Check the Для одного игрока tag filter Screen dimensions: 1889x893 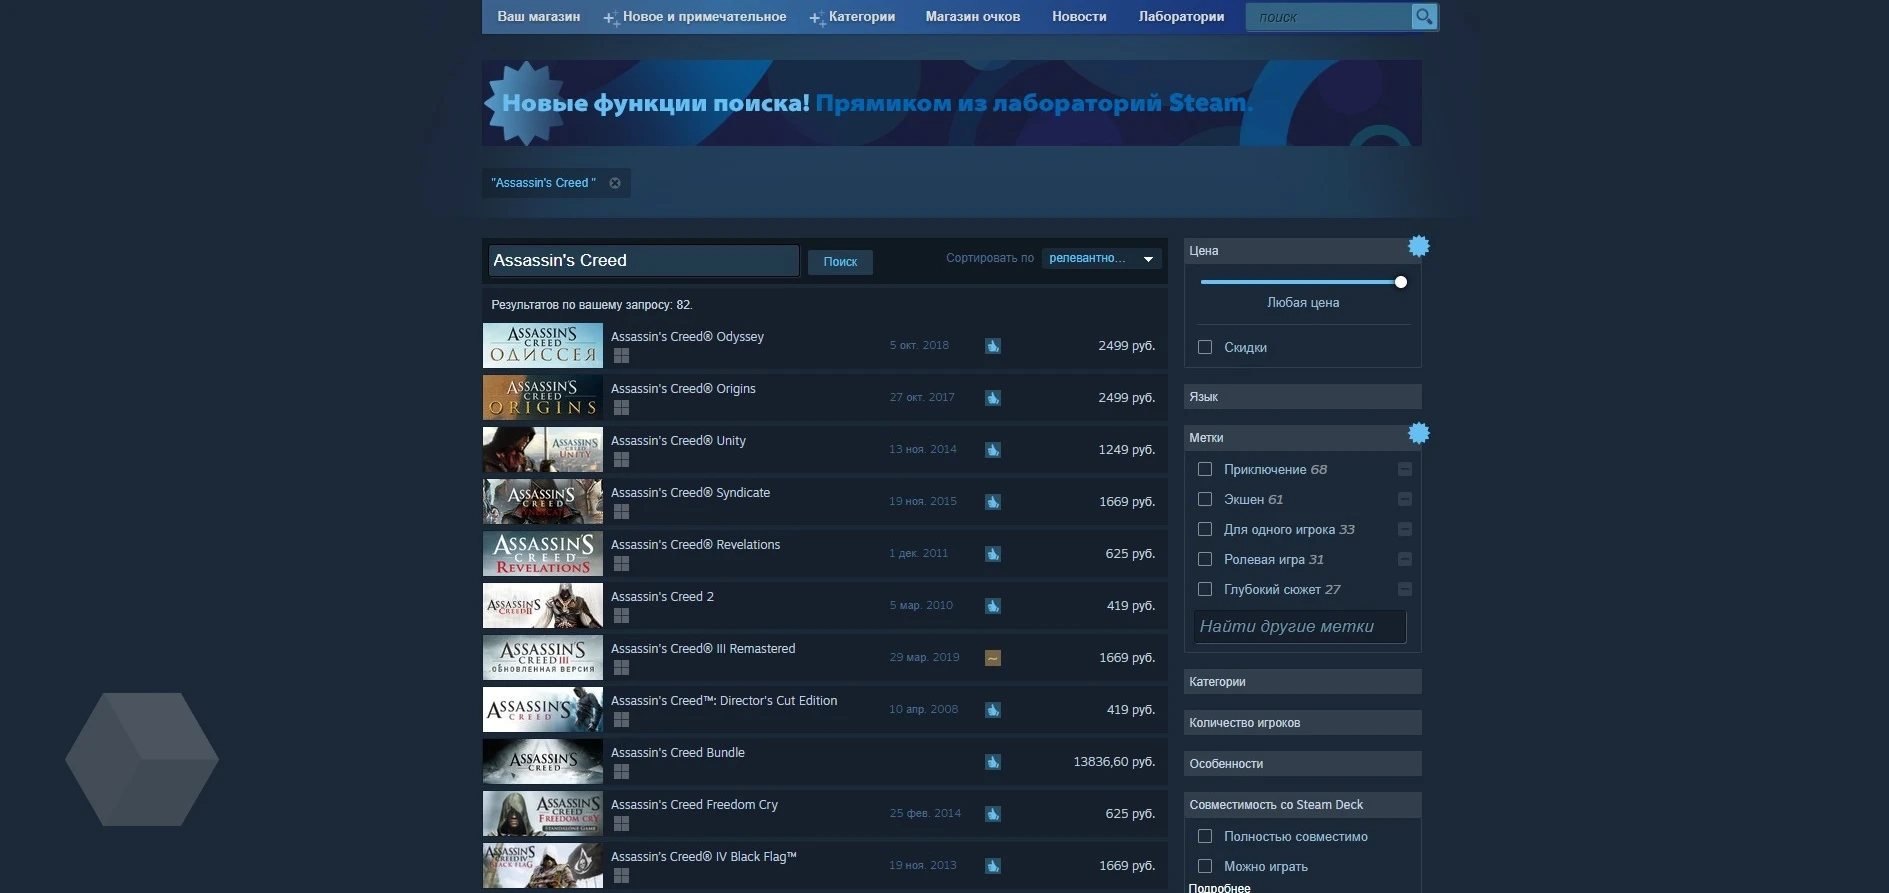[x=1205, y=529]
